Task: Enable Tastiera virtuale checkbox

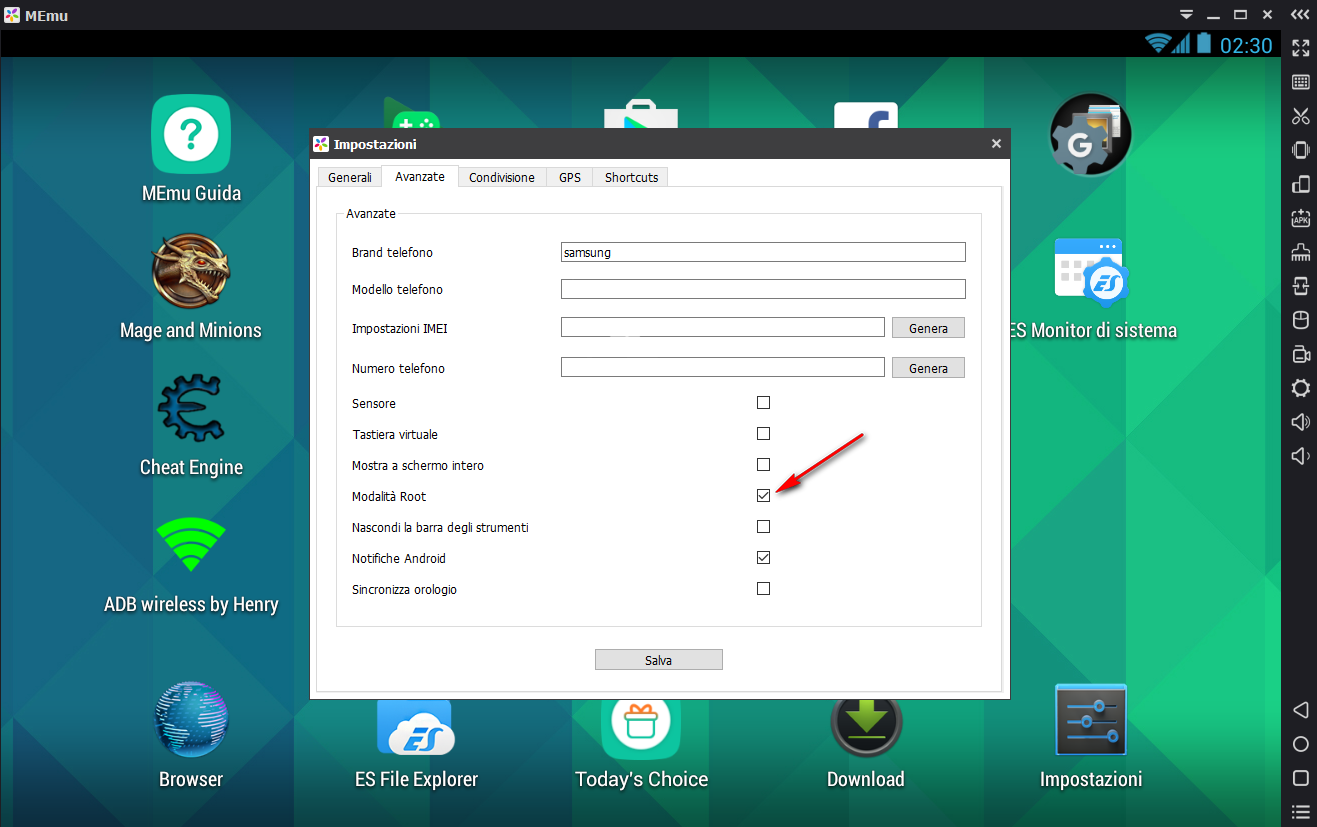Action: 764,434
